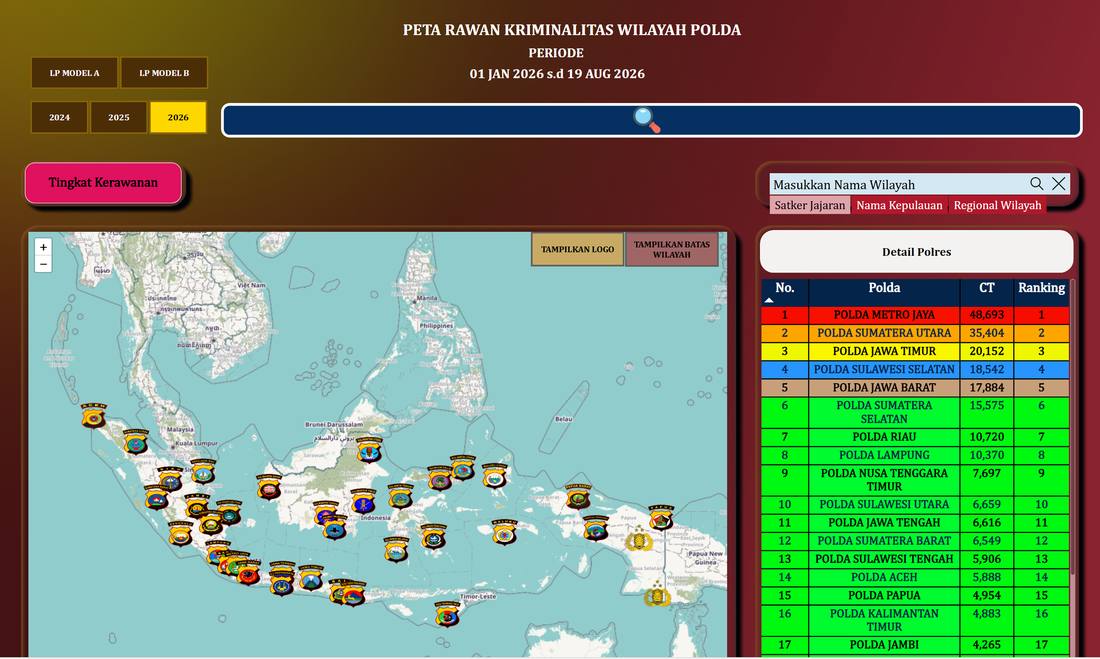
Task: Select the 2025 year filter
Action: (119, 117)
